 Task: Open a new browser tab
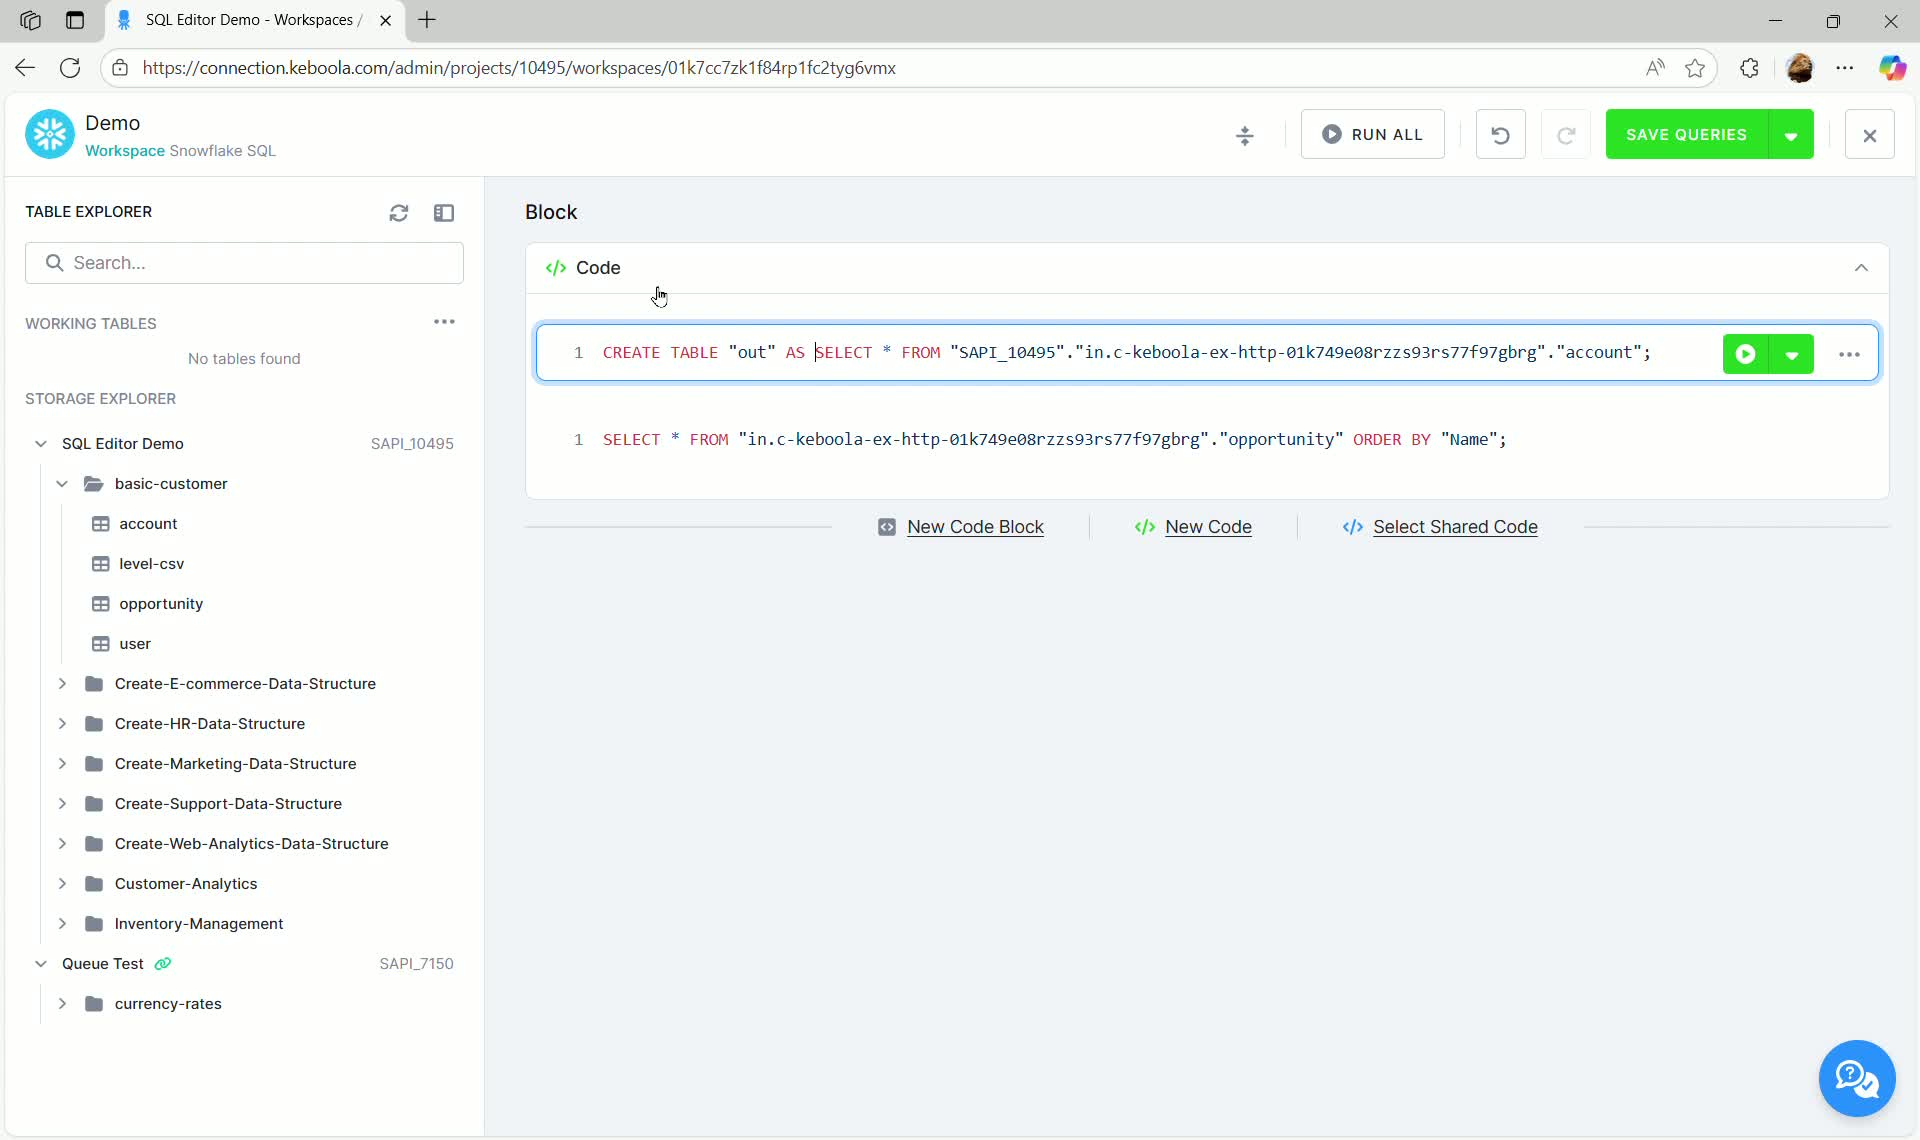pyautogui.click(x=428, y=20)
